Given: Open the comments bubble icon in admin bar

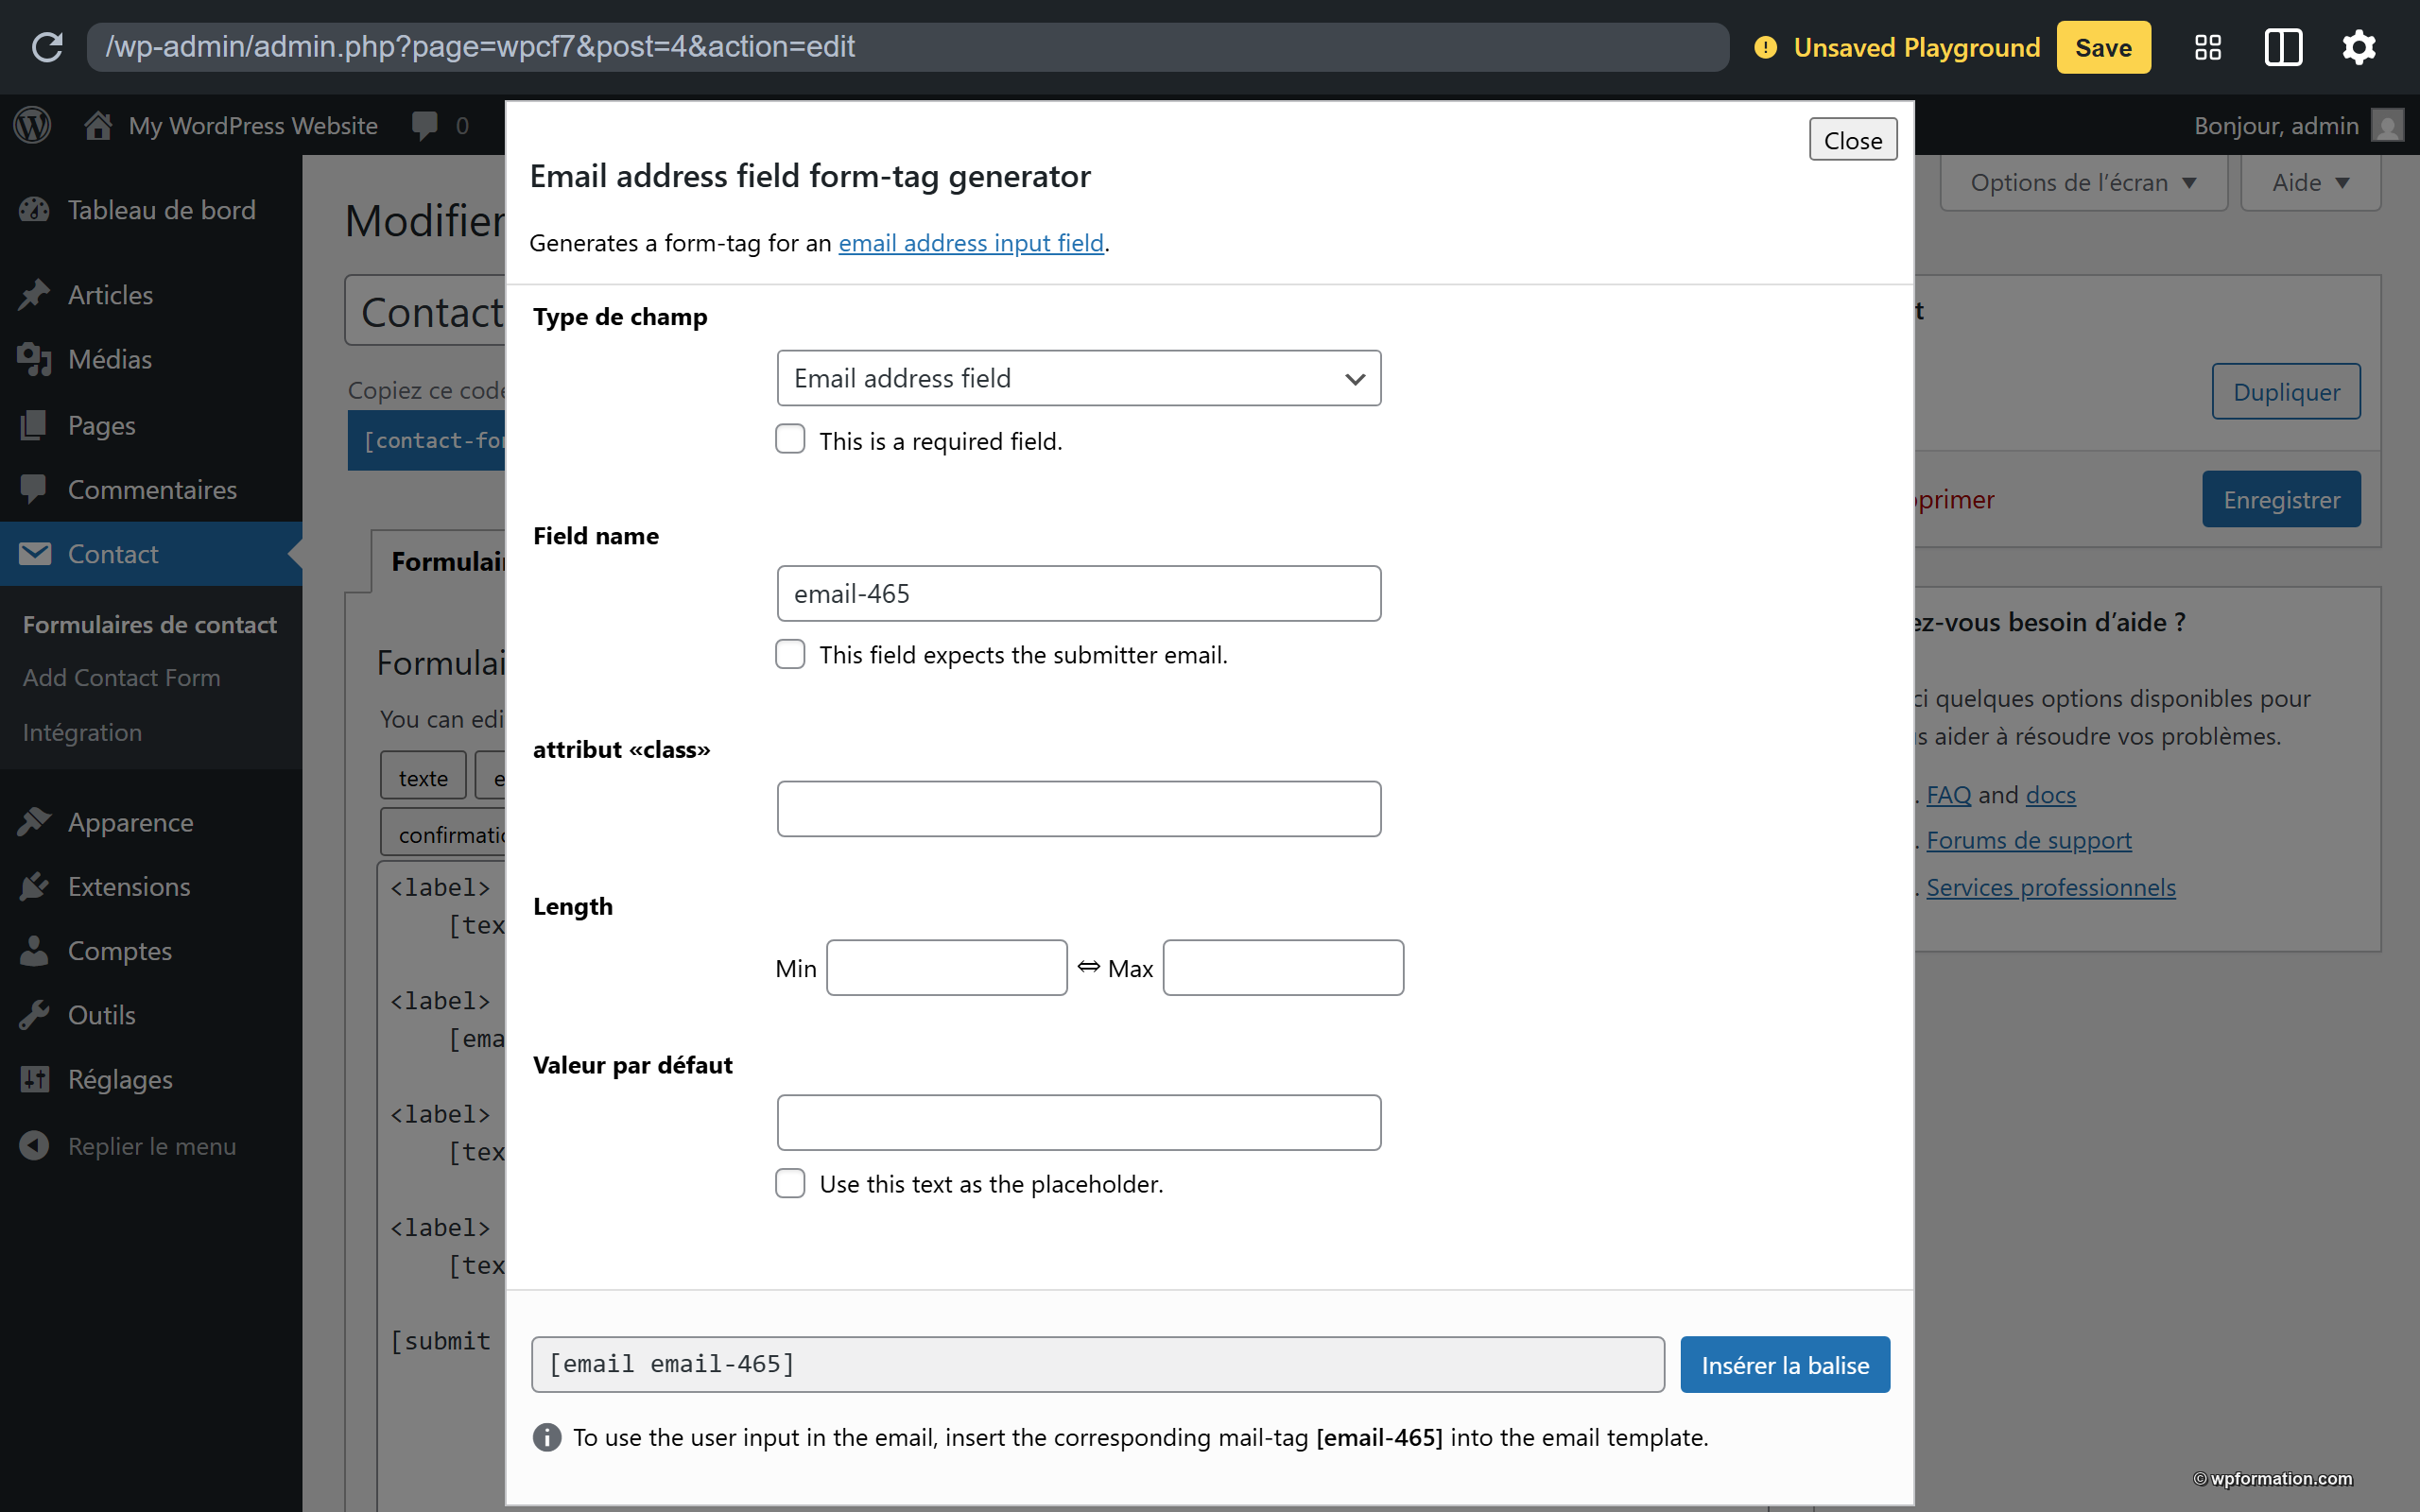Looking at the screenshot, I should [x=424, y=125].
